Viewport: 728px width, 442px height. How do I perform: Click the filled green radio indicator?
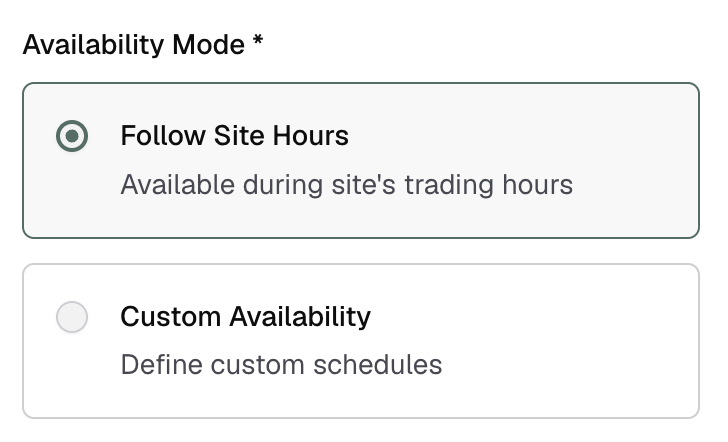click(72, 136)
